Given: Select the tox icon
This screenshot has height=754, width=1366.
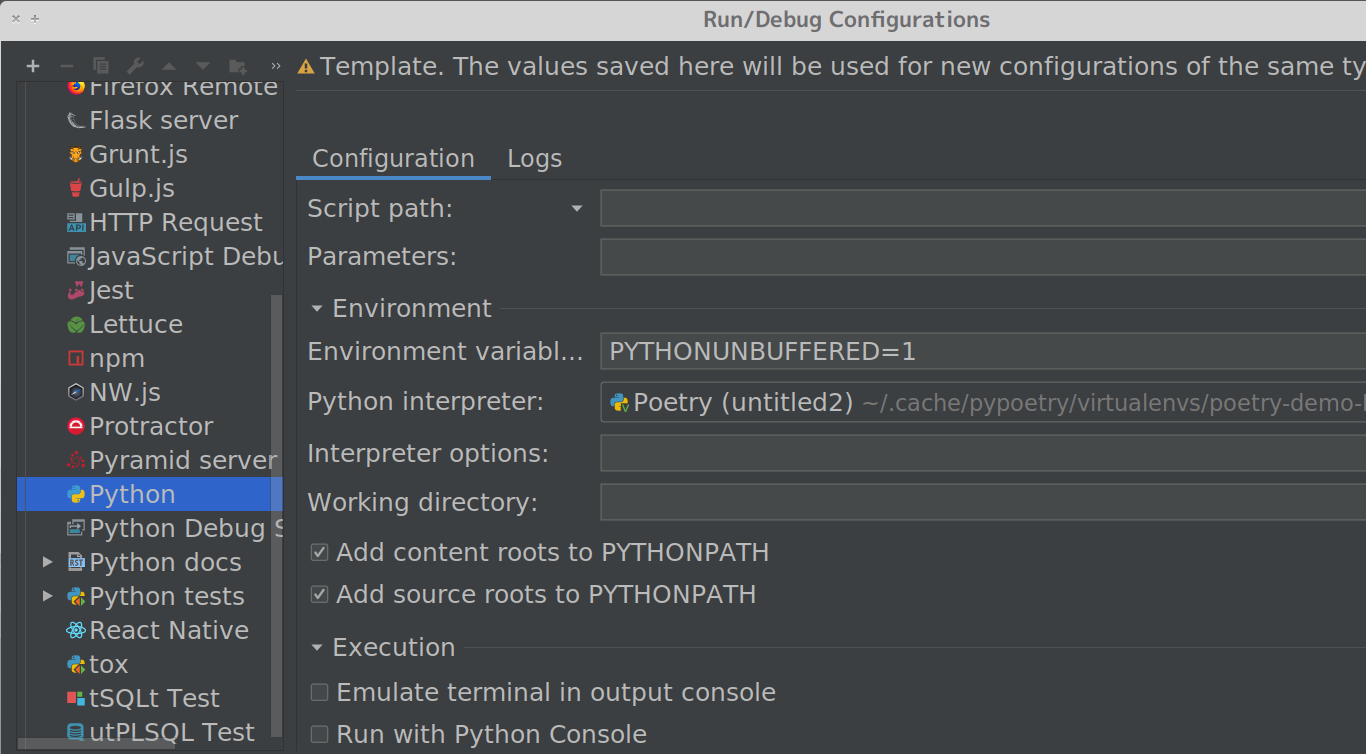Looking at the screenshot, I should (76, 664).
